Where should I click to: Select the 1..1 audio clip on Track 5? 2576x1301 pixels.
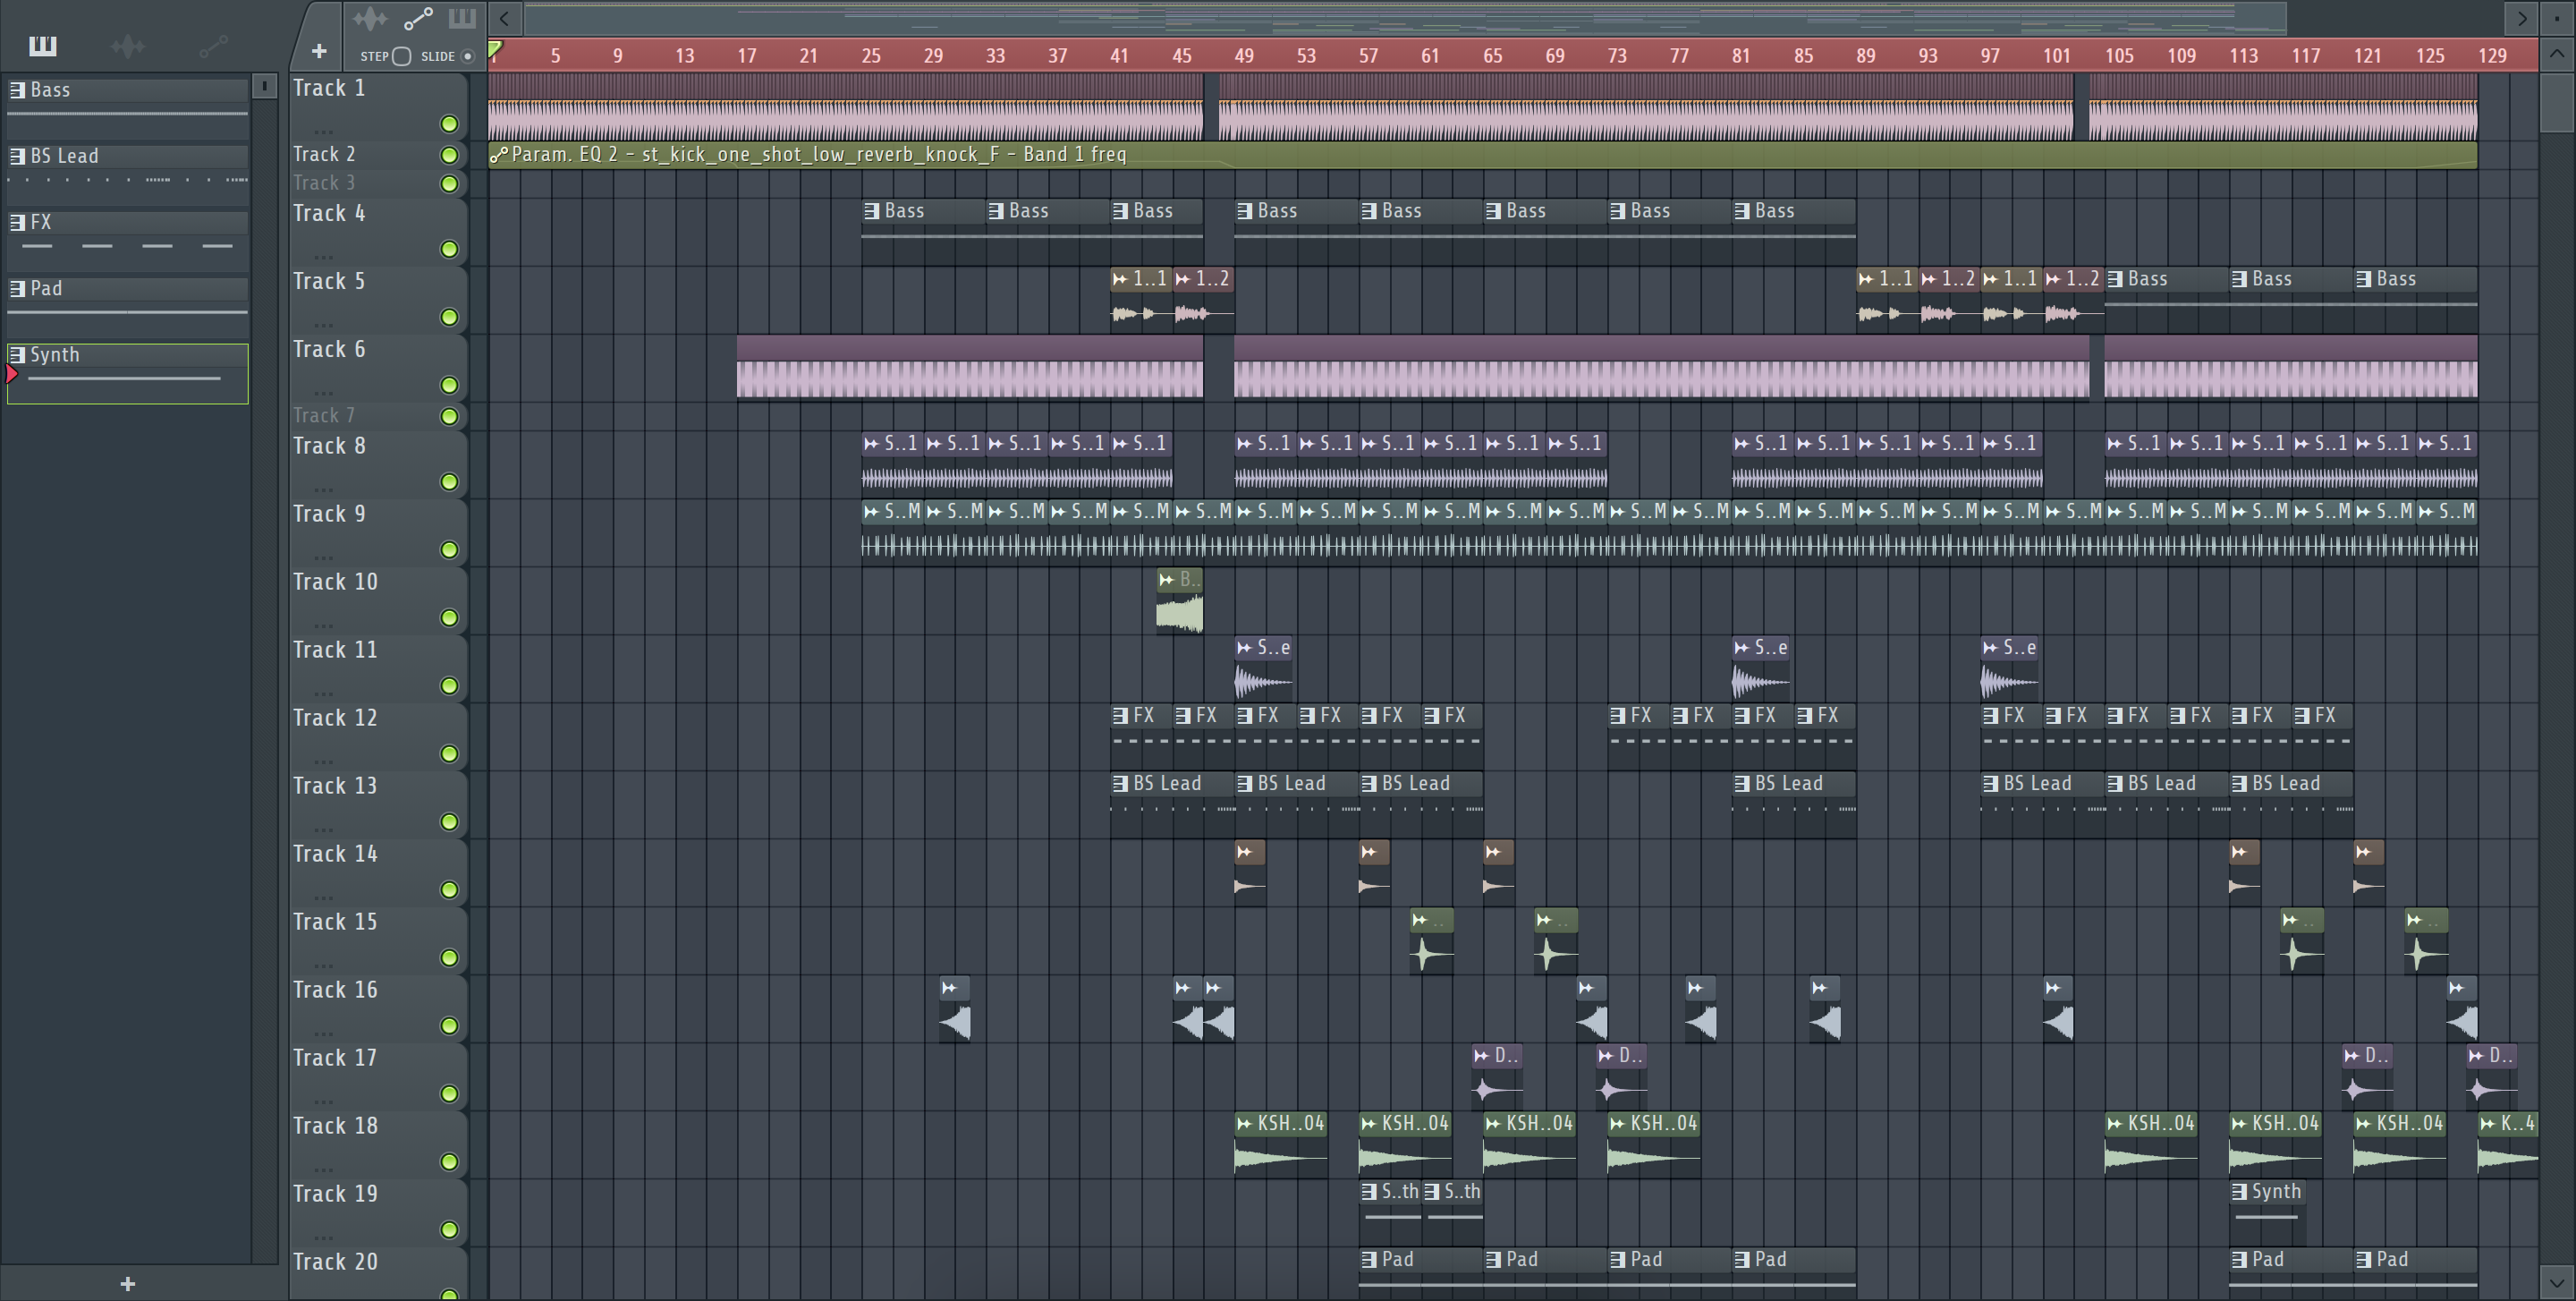click(1141, 301)
